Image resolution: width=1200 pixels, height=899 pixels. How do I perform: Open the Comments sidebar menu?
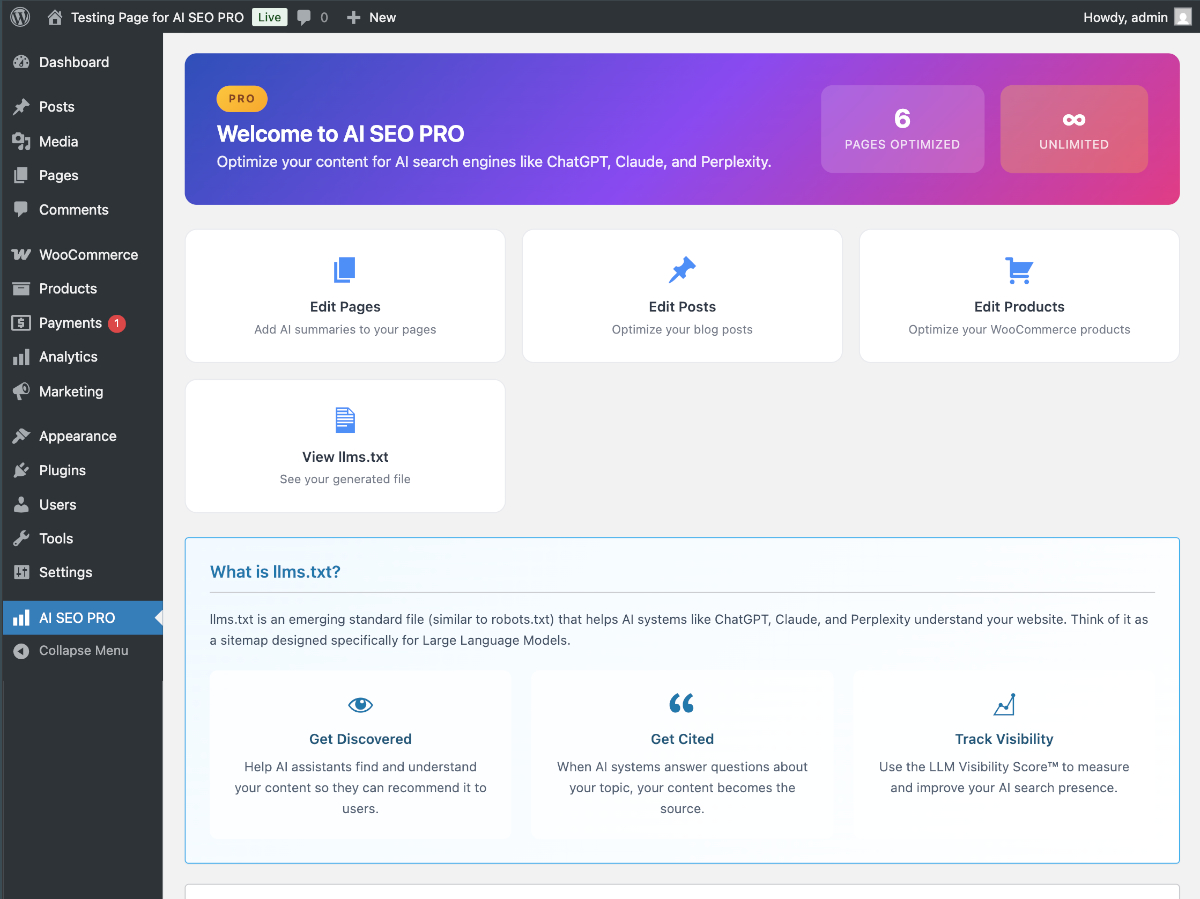(x=82, y=210)
